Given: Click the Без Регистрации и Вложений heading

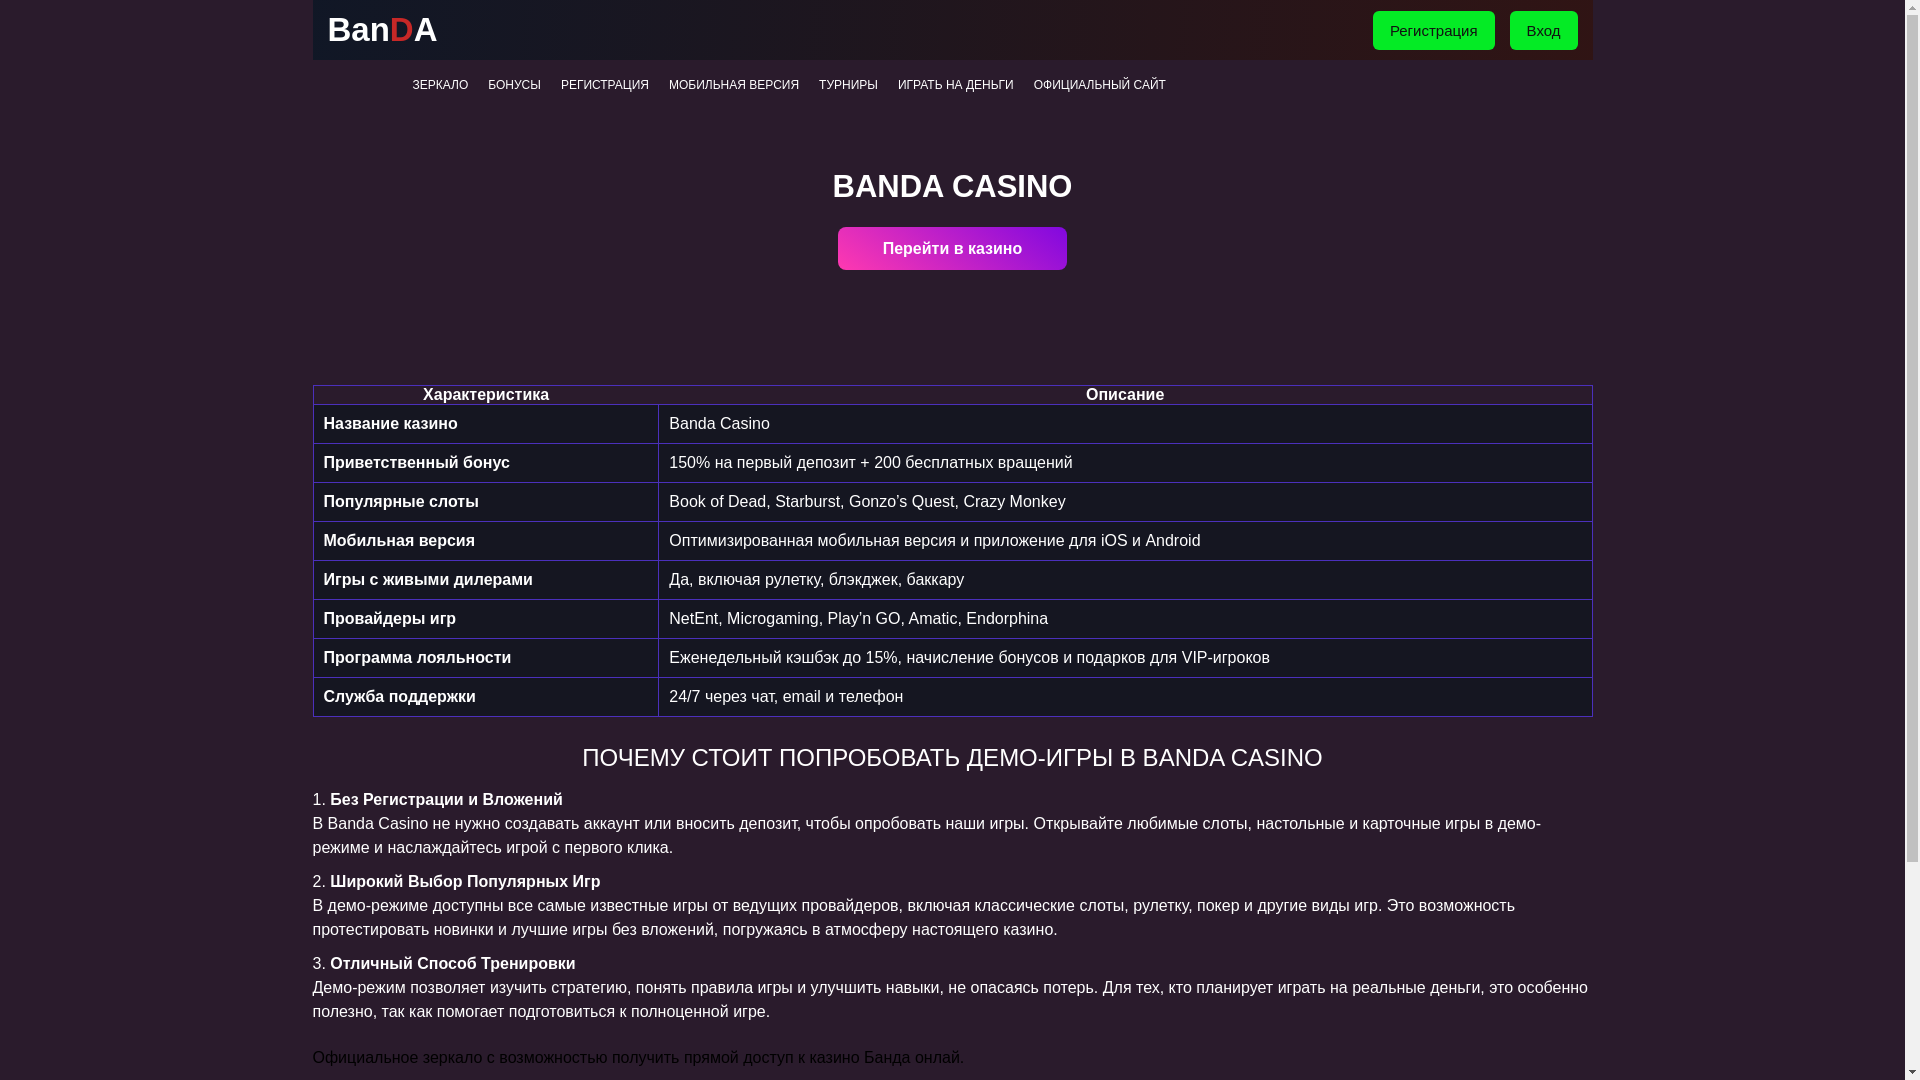Looking at the screenshot, I should [x=446, y=800].
